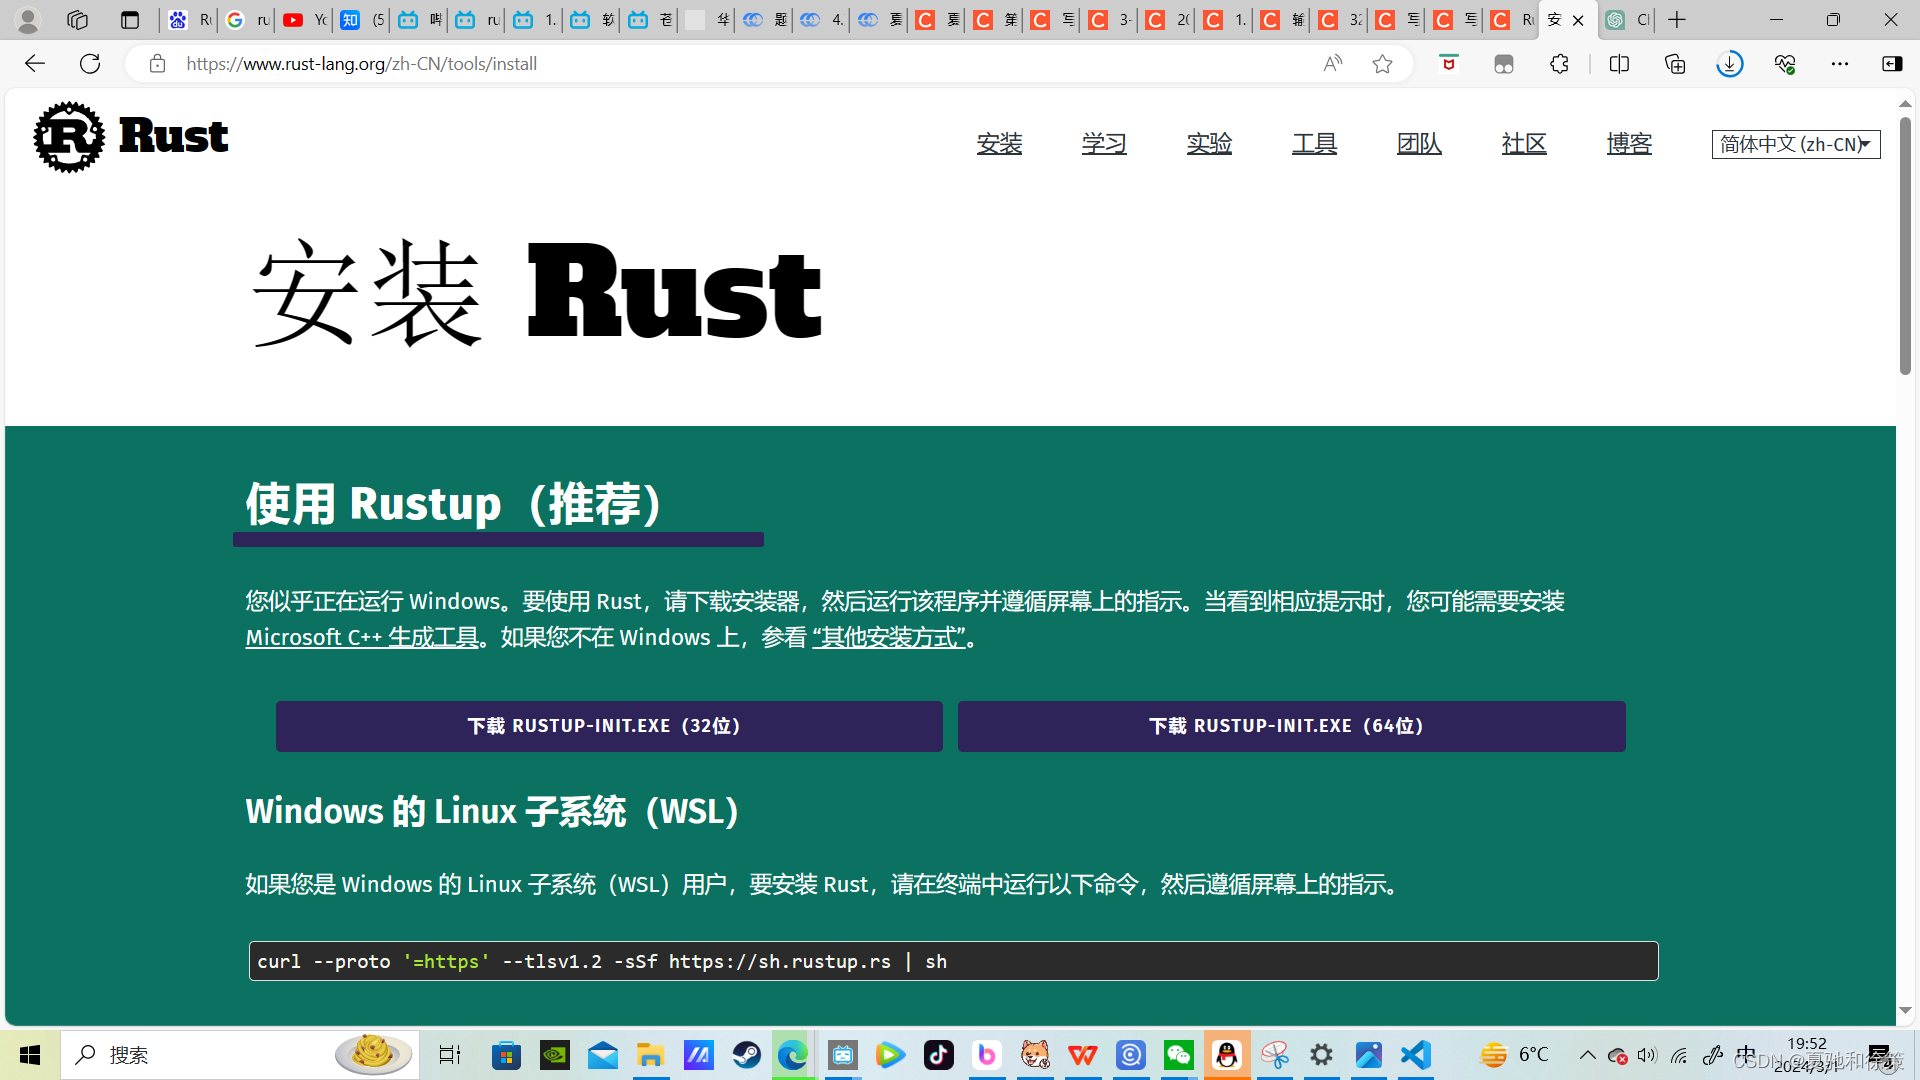
Task: Open the Microsoft C++ 生成工具 link
Action: pos(362,637)
